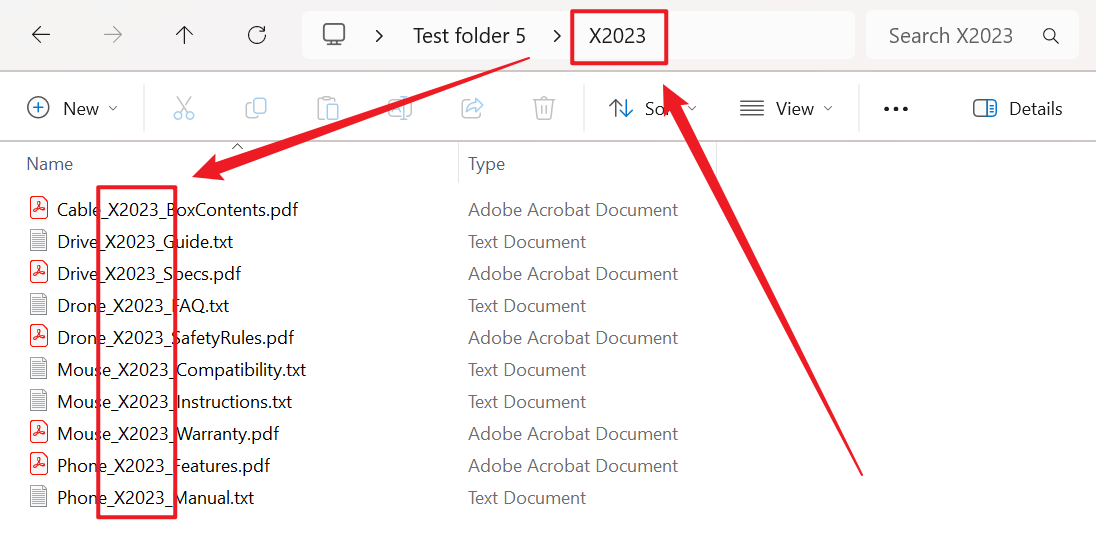Viewport: 1096px width, 550px height.
Task: Select Test folder 5 in breadcrumb
Action: point(469,36)
